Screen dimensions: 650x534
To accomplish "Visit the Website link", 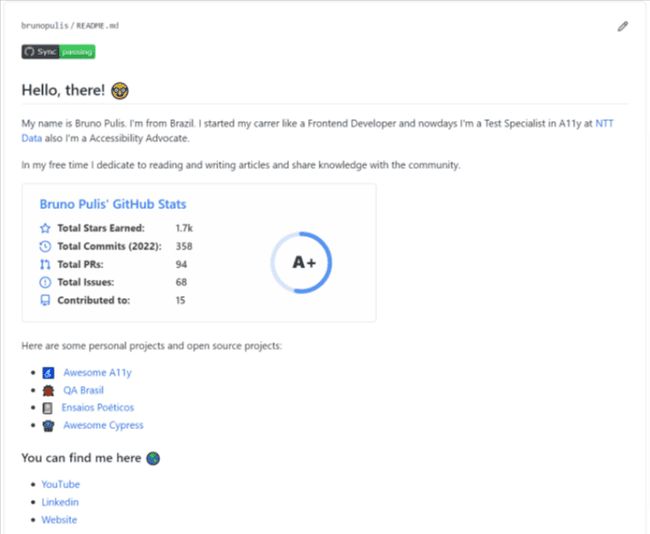I will (x=59, y=520).
